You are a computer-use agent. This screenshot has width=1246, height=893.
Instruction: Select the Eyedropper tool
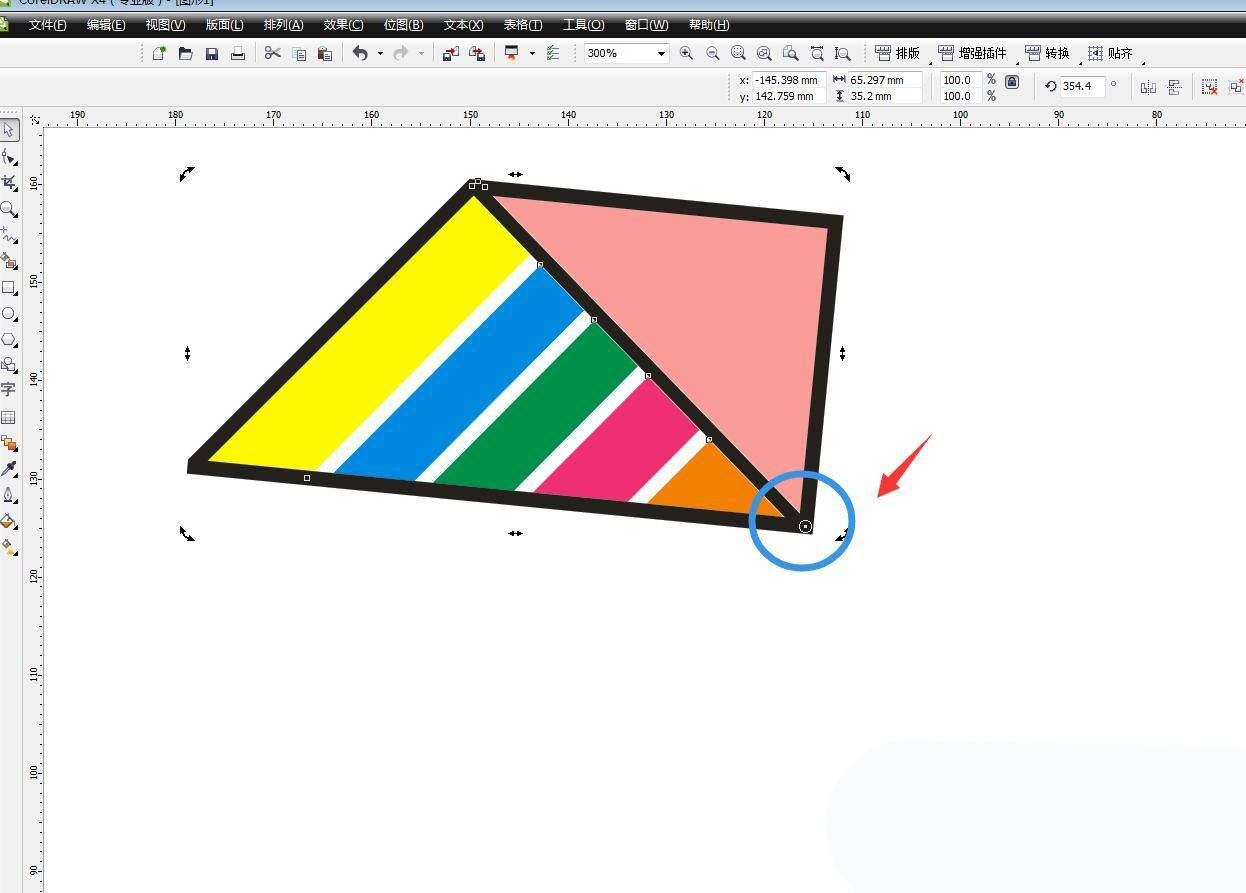(x=9, y=469)
